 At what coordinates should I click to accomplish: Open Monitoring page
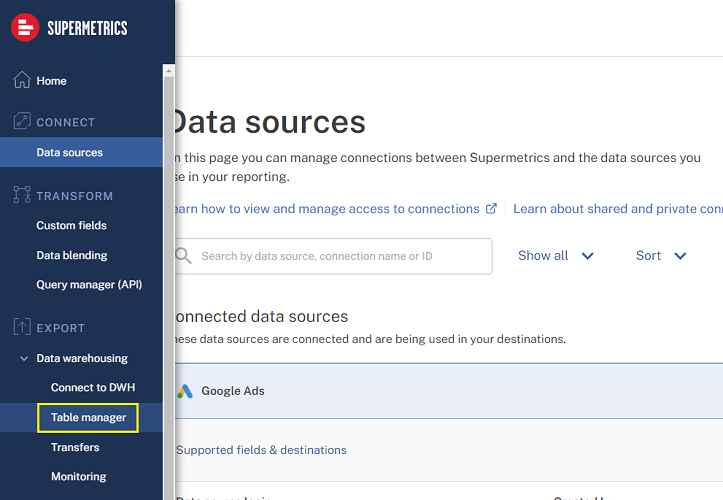78,476
